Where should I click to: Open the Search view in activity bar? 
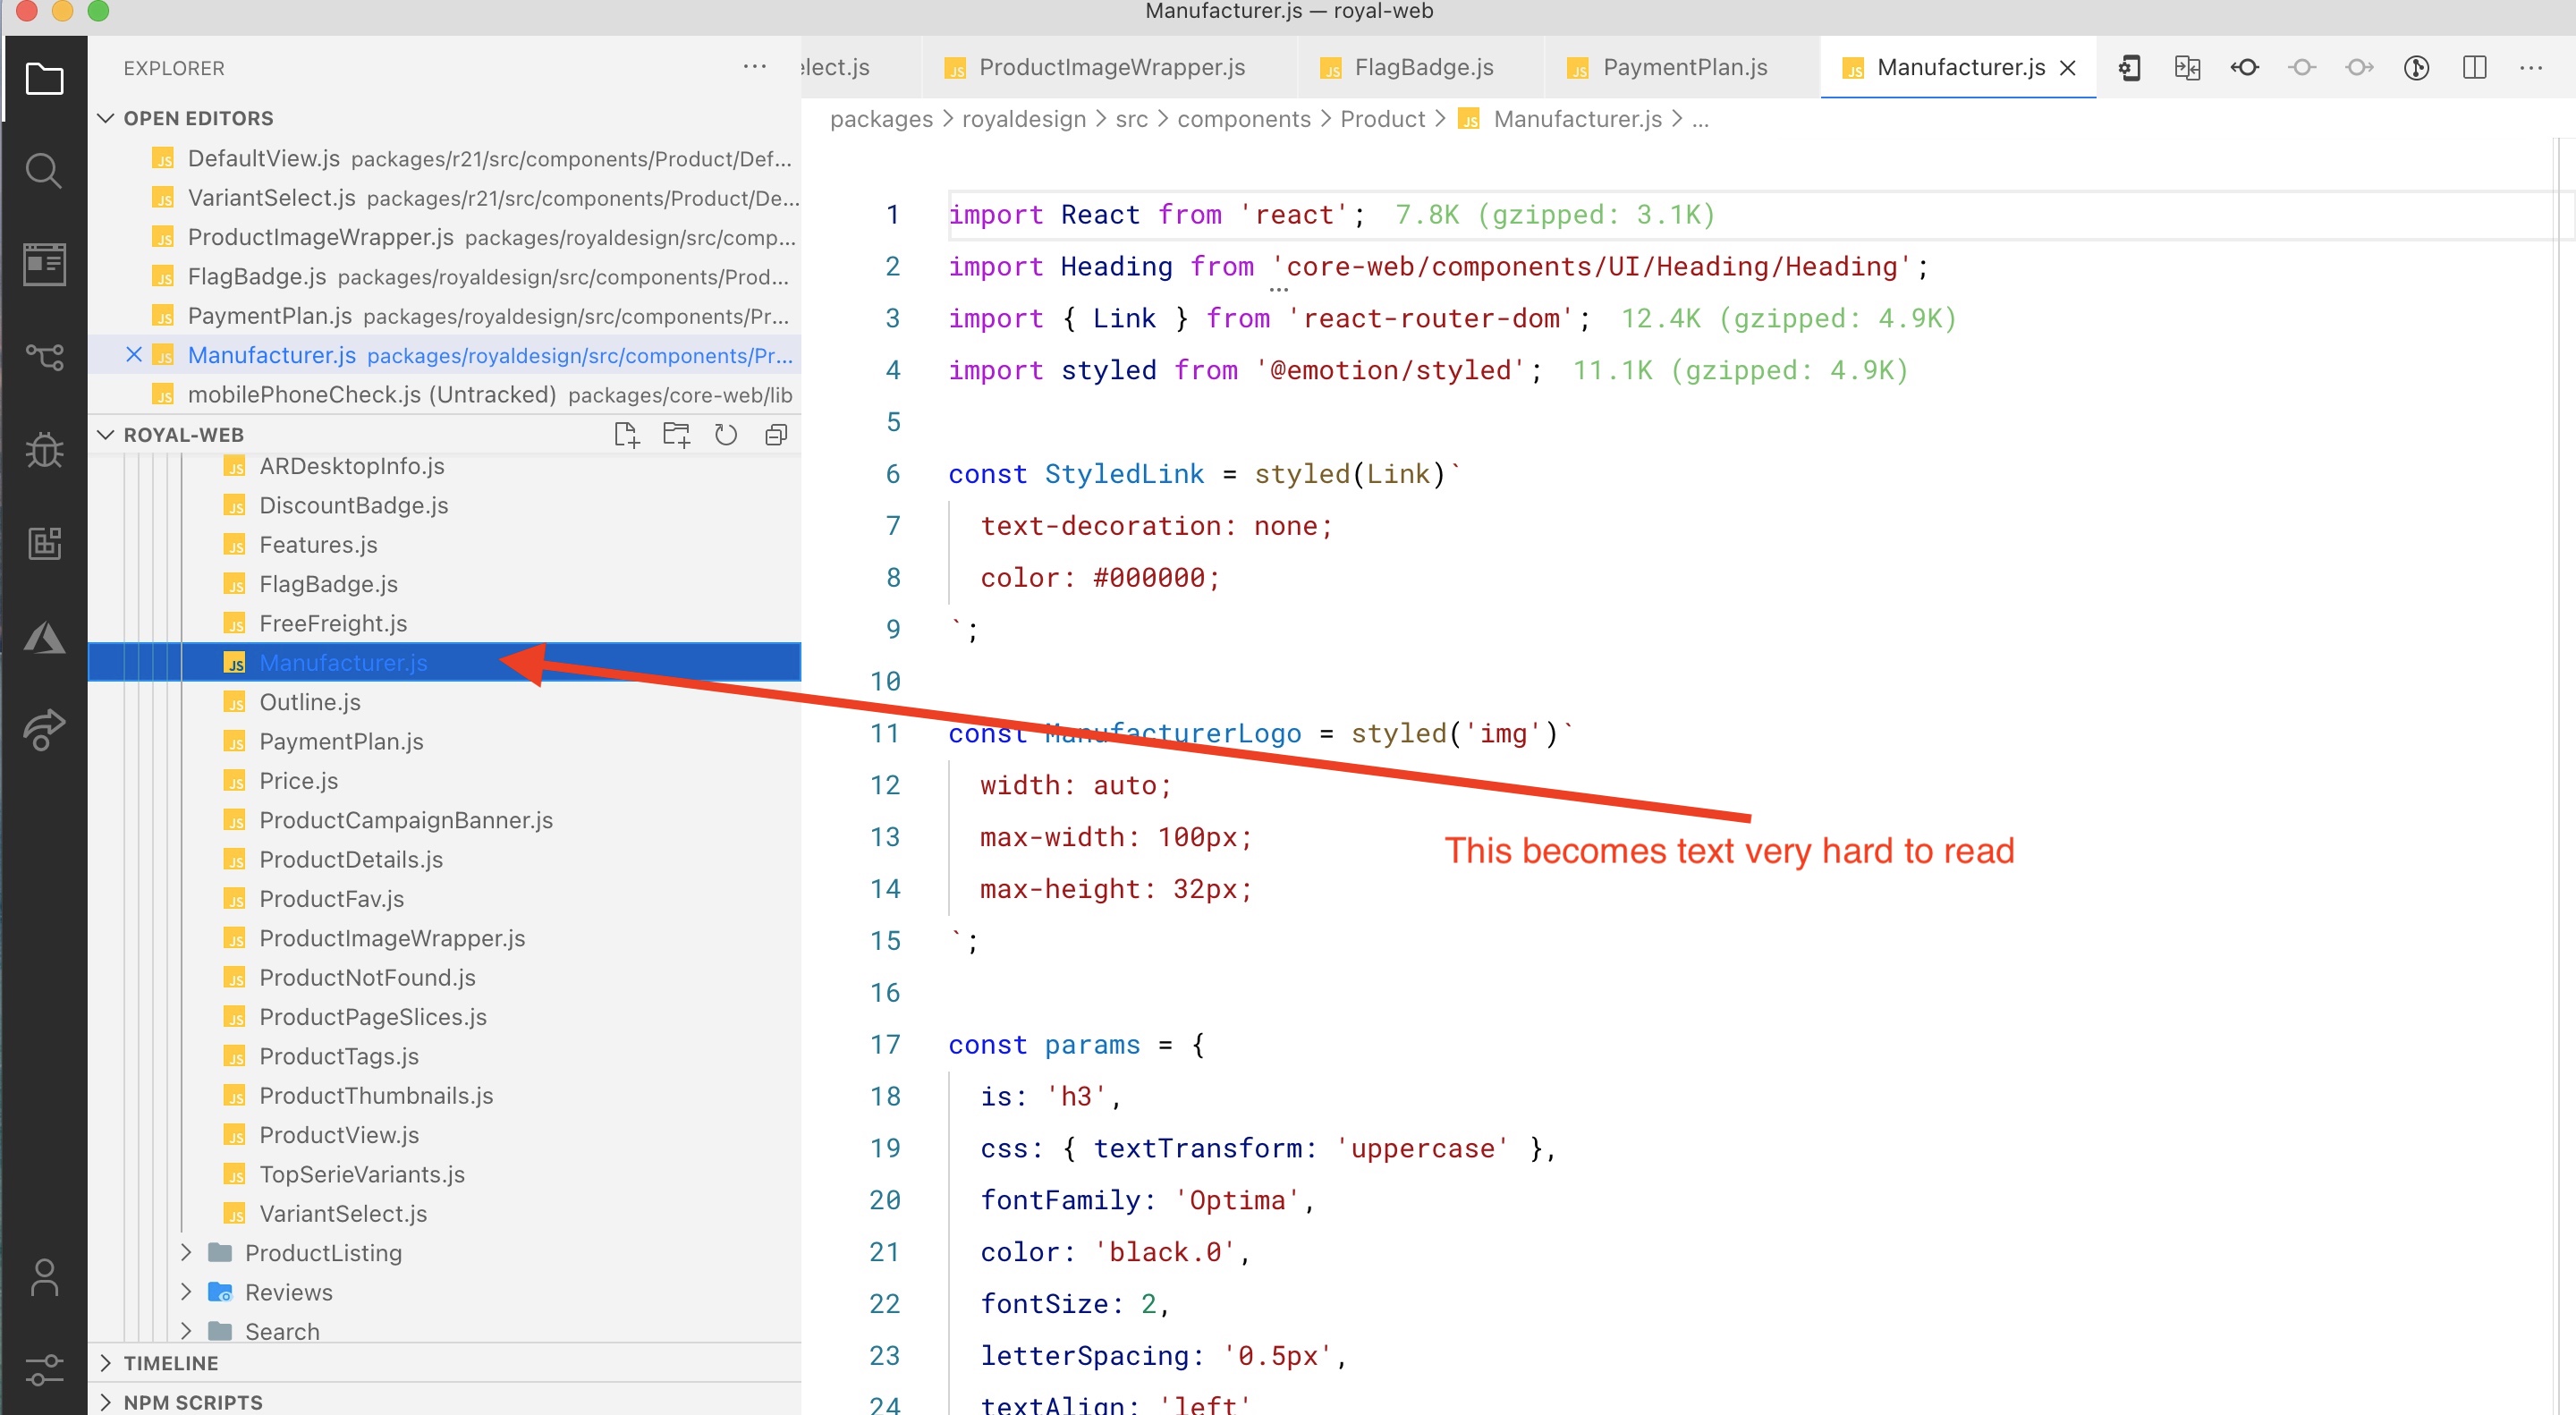43,171
